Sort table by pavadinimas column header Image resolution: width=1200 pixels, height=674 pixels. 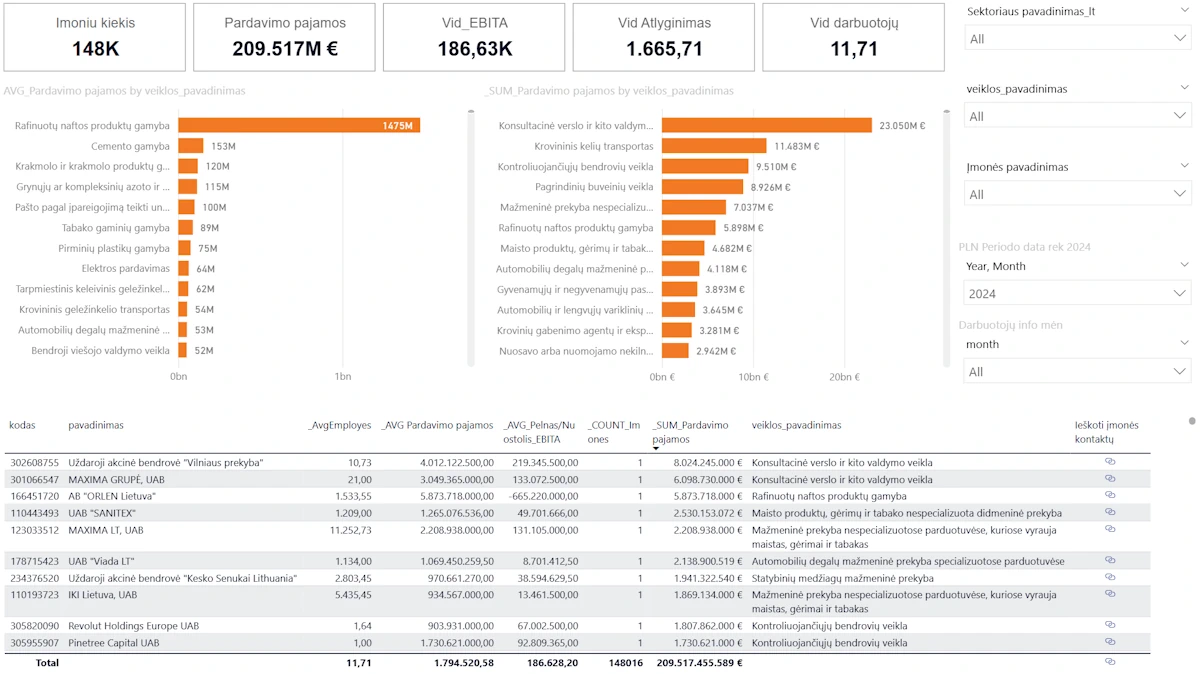click(x=96, y=426)
